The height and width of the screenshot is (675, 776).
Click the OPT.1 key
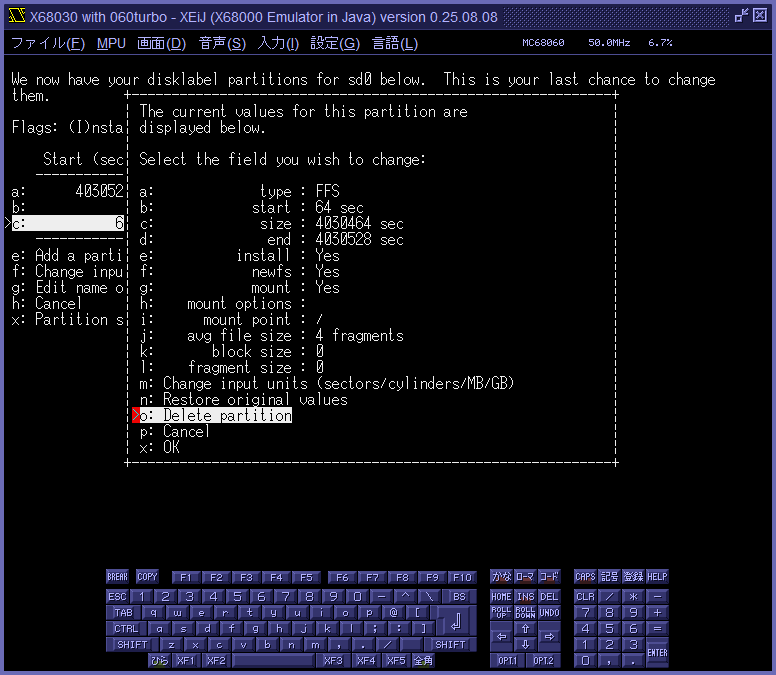click(507, 660)
